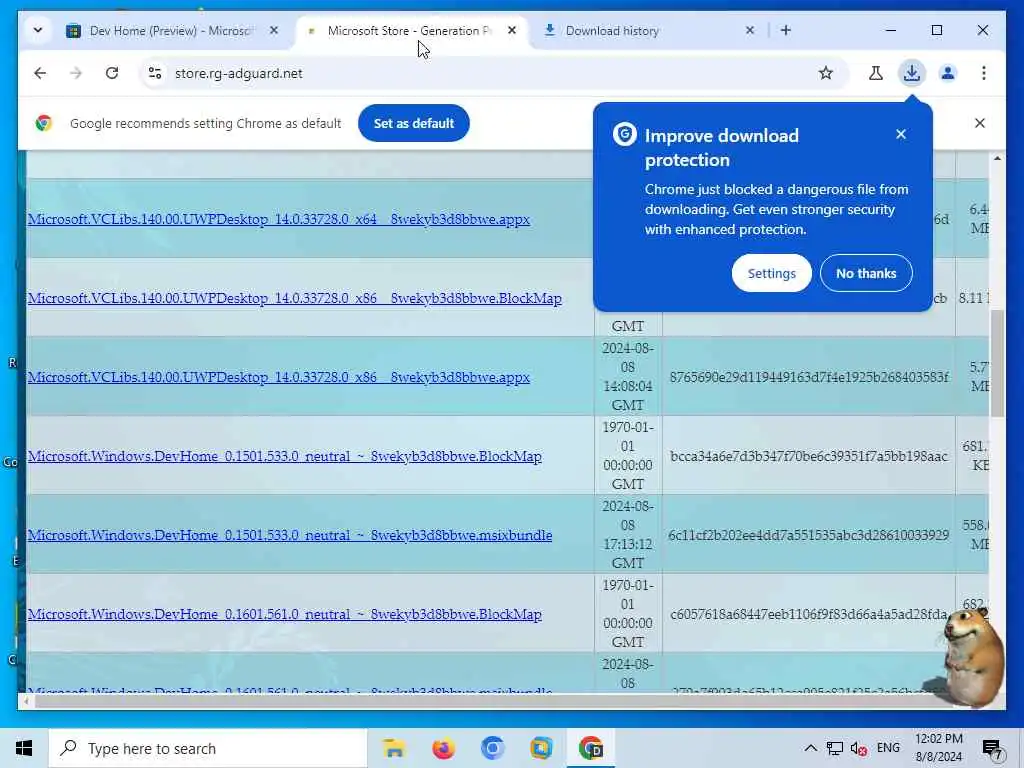The image size is (1024, 768).
Task: Click the taskbar search box
Action: click(208, 748)
